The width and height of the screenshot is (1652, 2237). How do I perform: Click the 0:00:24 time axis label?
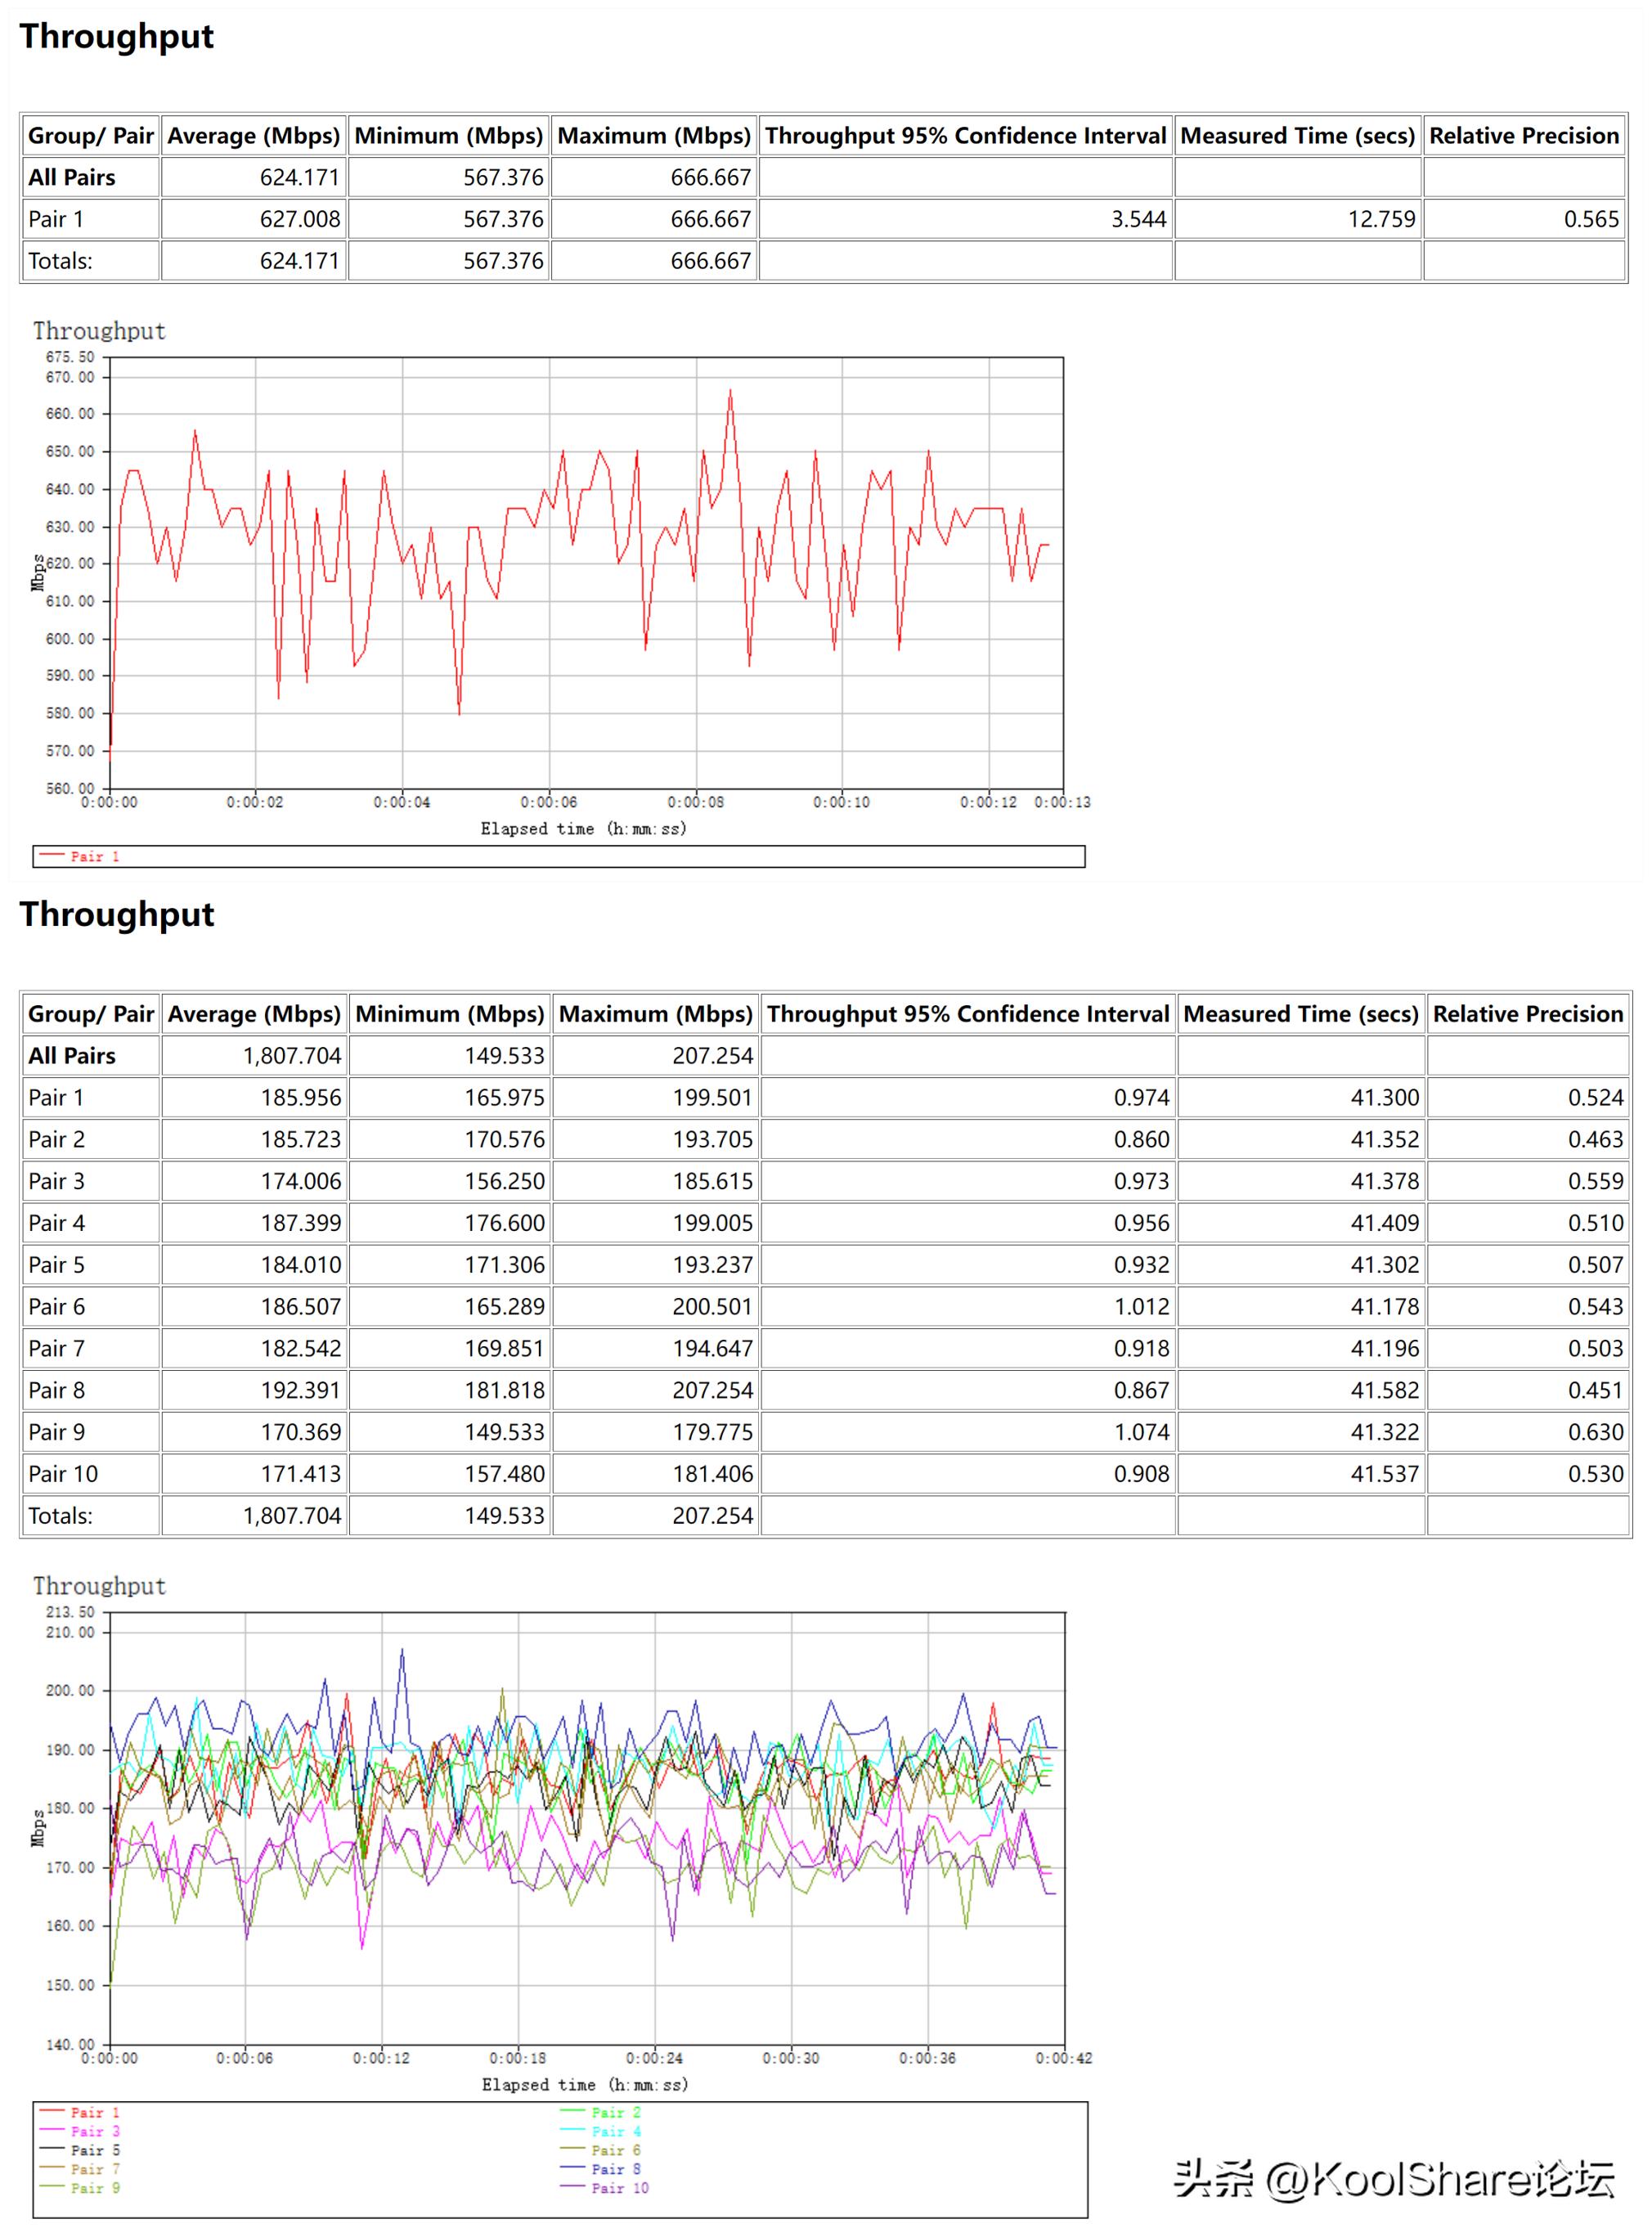click(654, 2058)
